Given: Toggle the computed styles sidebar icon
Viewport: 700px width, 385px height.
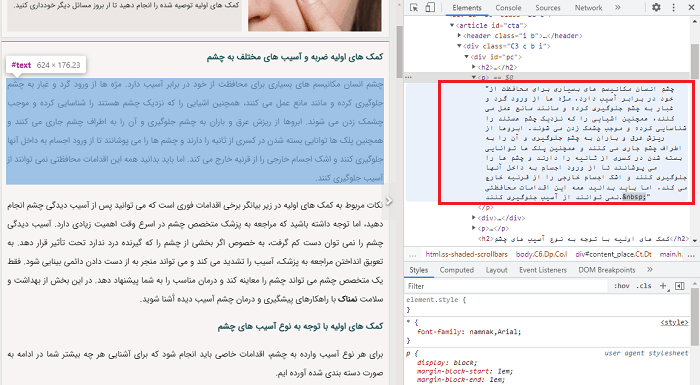Looking at the screenshot, I should pos(679,286).
